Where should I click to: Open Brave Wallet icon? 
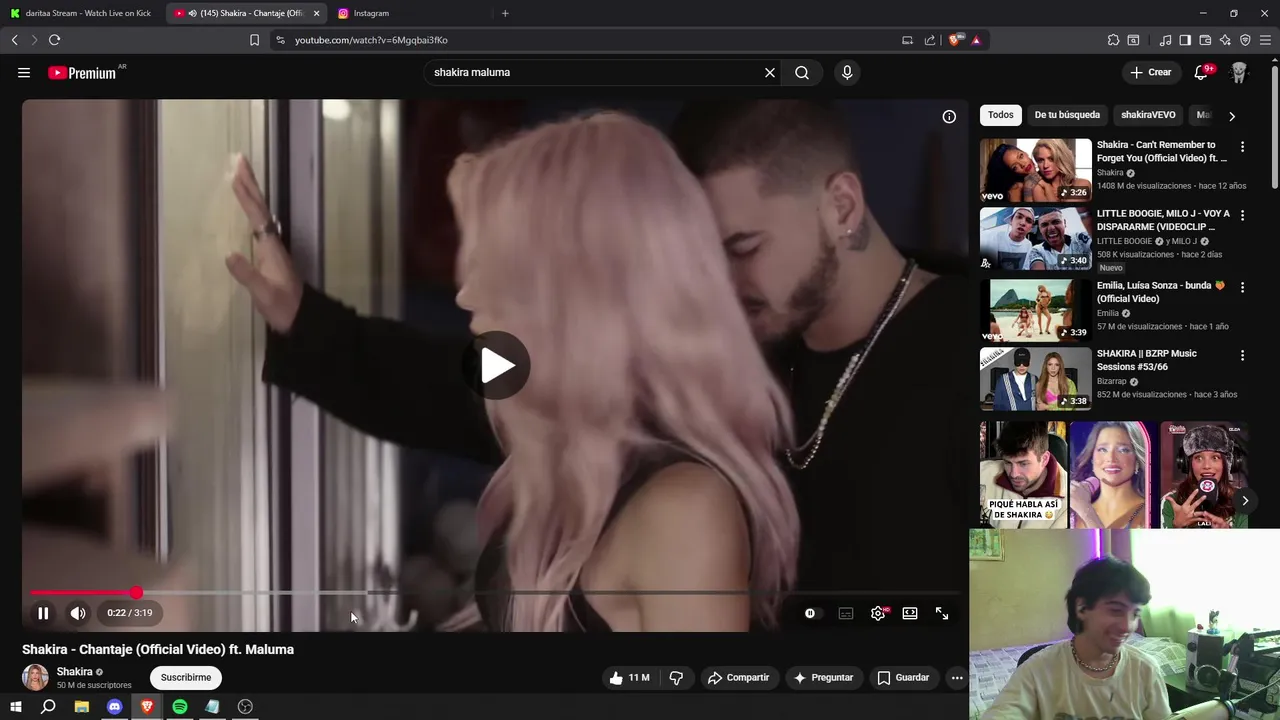(1205, 40)
